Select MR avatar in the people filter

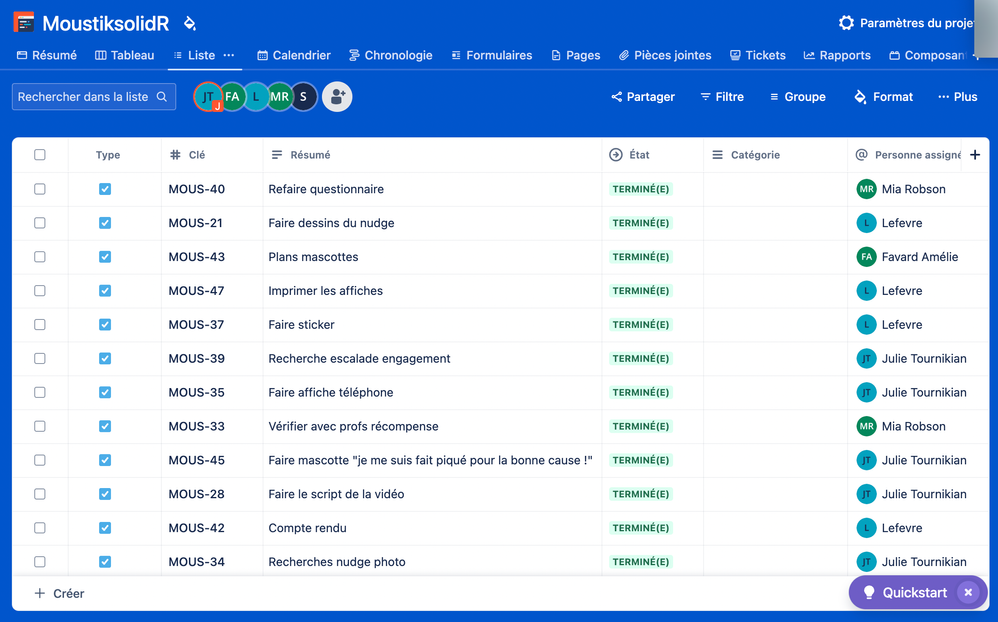279,97
